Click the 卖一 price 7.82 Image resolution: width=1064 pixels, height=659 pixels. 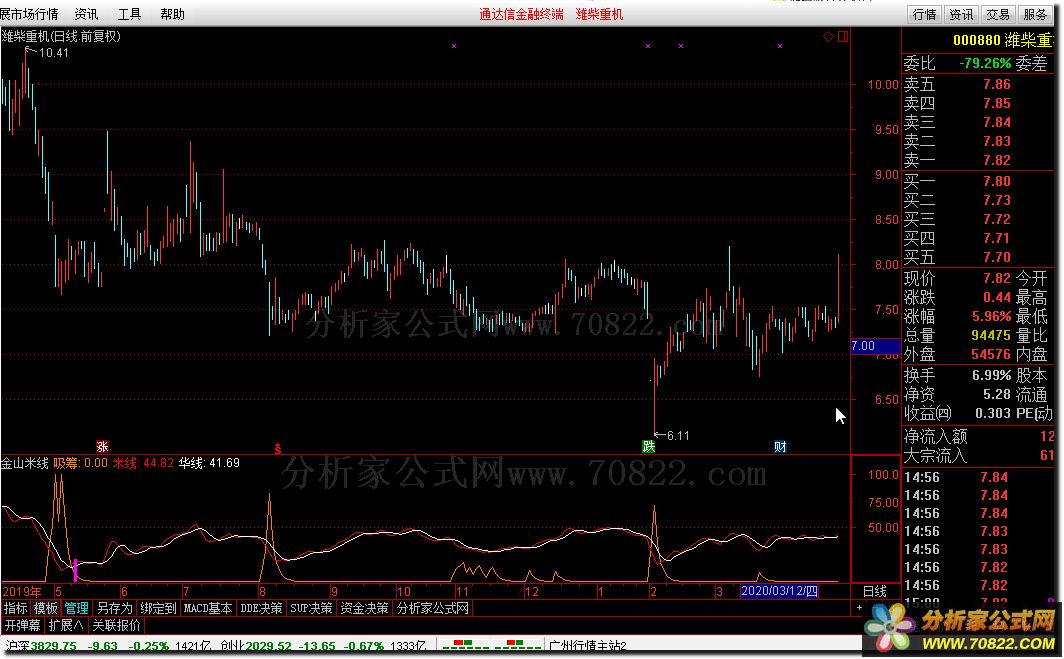coord(997,160)
